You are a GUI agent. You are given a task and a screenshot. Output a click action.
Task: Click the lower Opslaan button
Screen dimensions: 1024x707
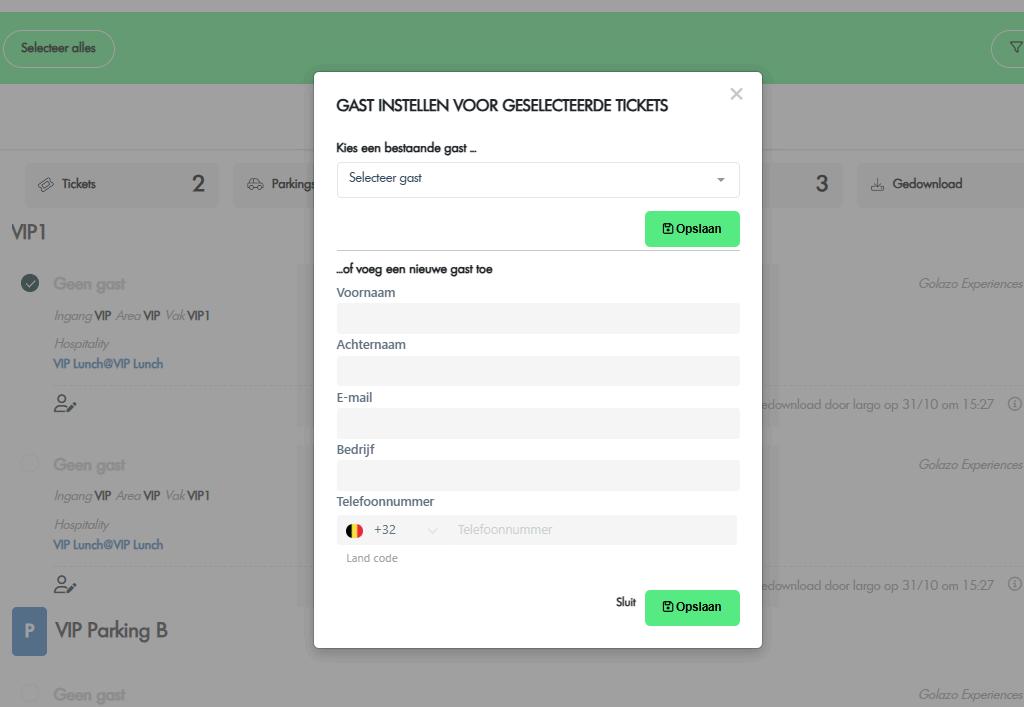(x=692, y=607)
